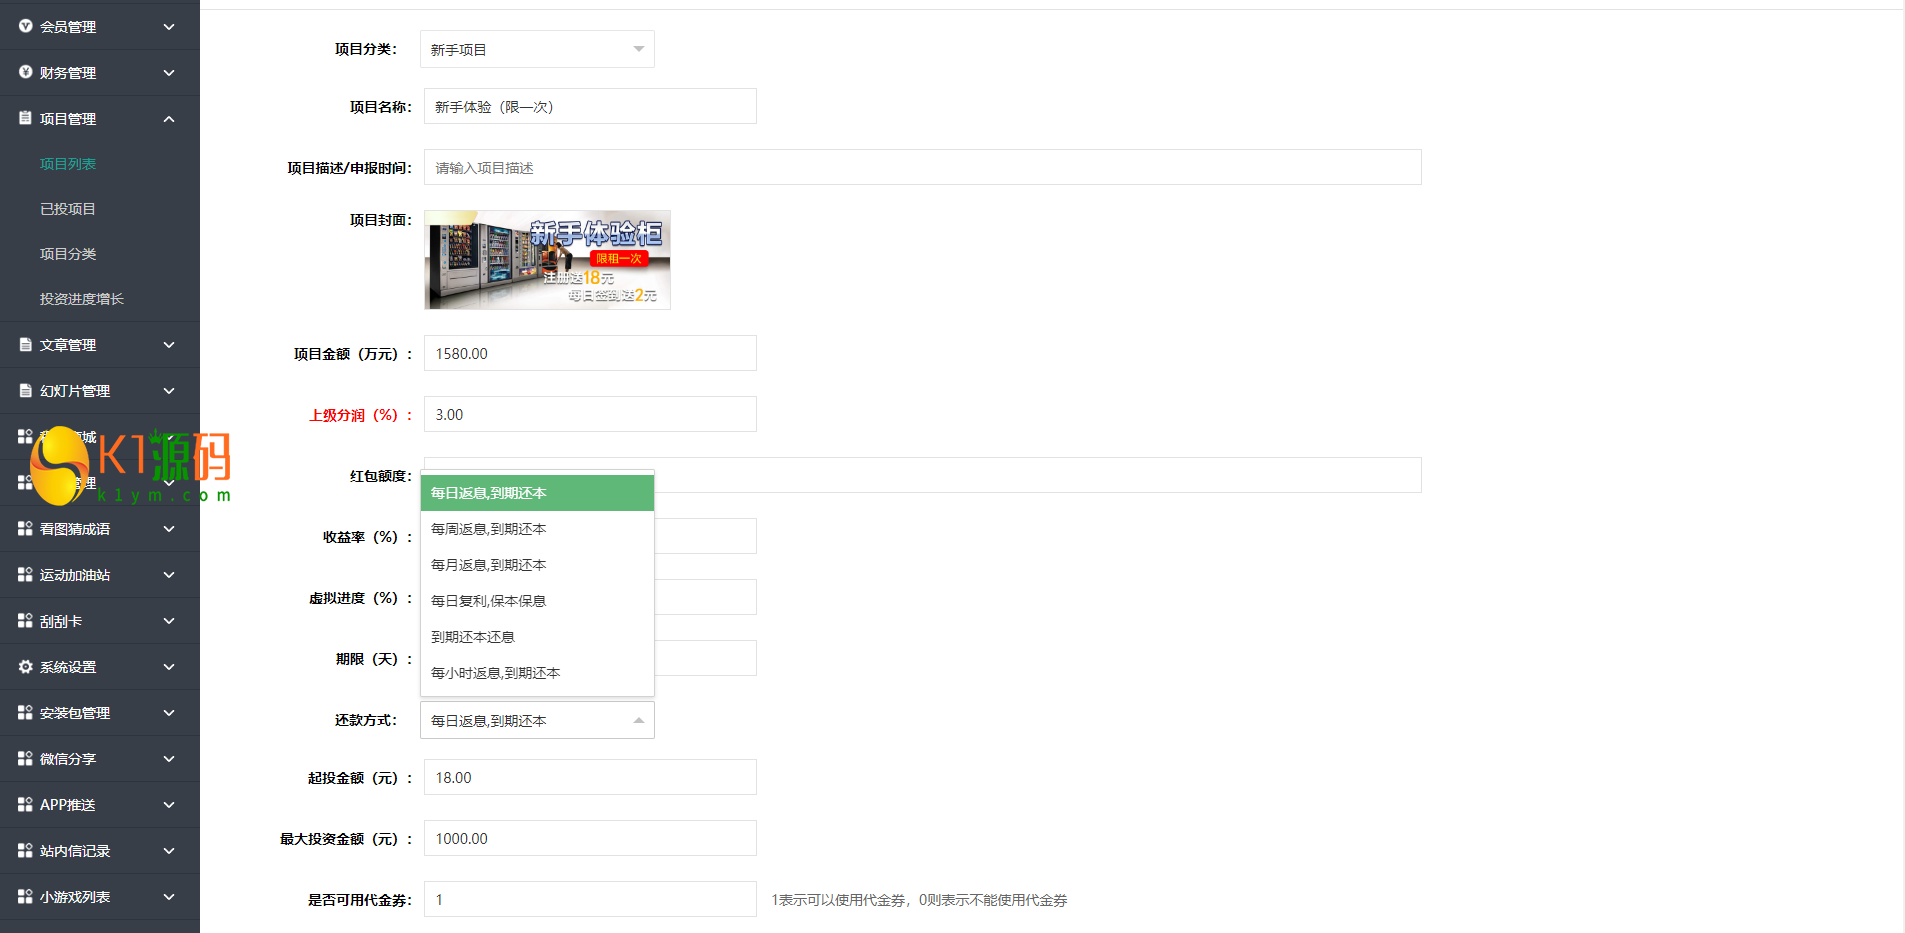Open 已投项目 in the sidebar submenu

pos(68,209)
